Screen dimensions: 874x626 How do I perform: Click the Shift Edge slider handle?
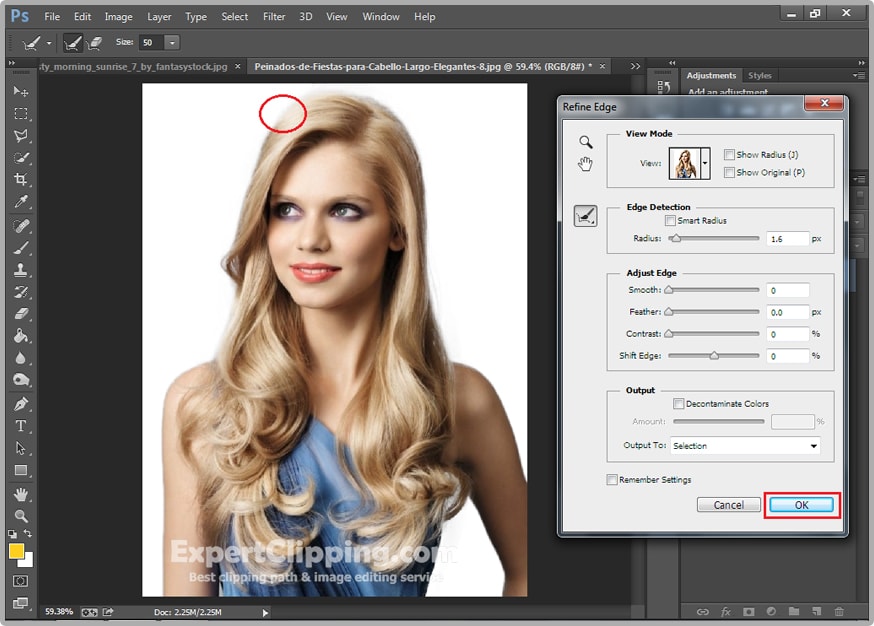pyautogui.click(x=714, y=356)
